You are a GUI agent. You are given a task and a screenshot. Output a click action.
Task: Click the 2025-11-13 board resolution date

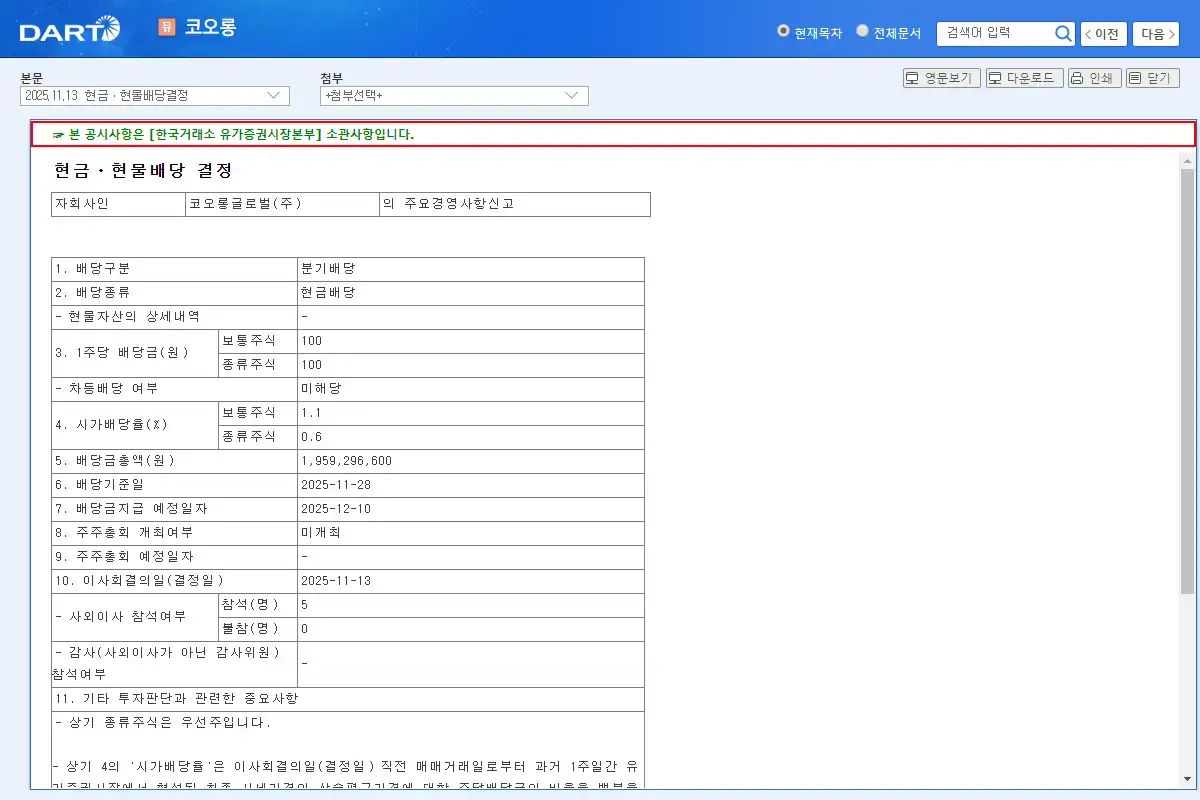click(x=335, y=581)
